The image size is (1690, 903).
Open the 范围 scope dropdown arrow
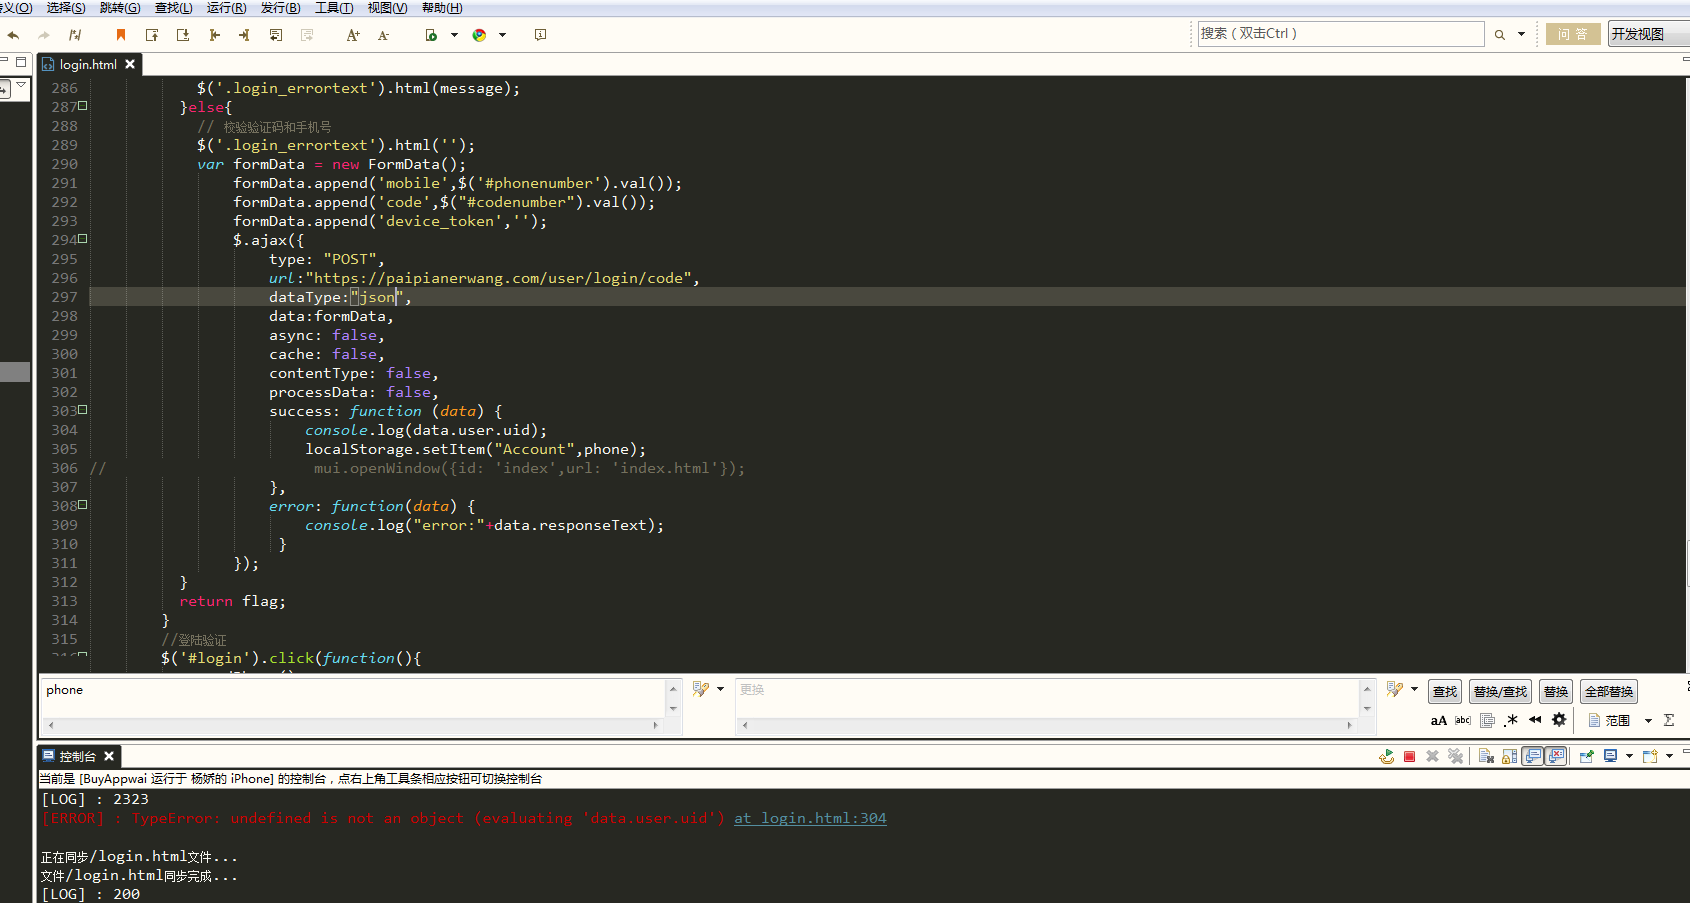pos(1648,720)
